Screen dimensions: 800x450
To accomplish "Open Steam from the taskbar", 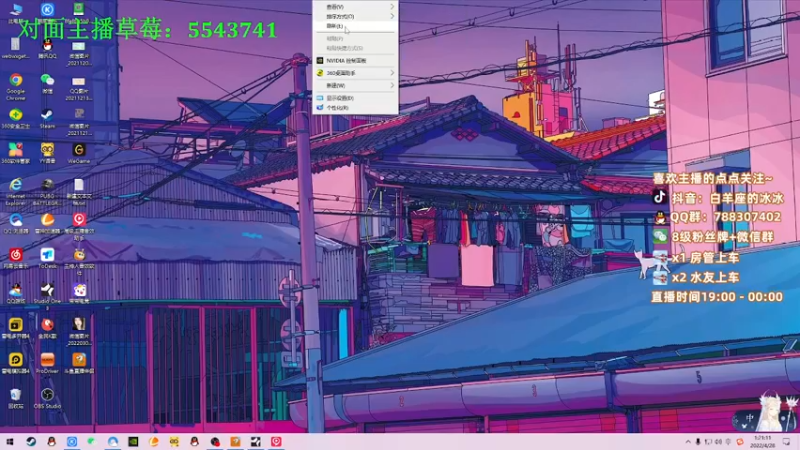I will (31, 442).
